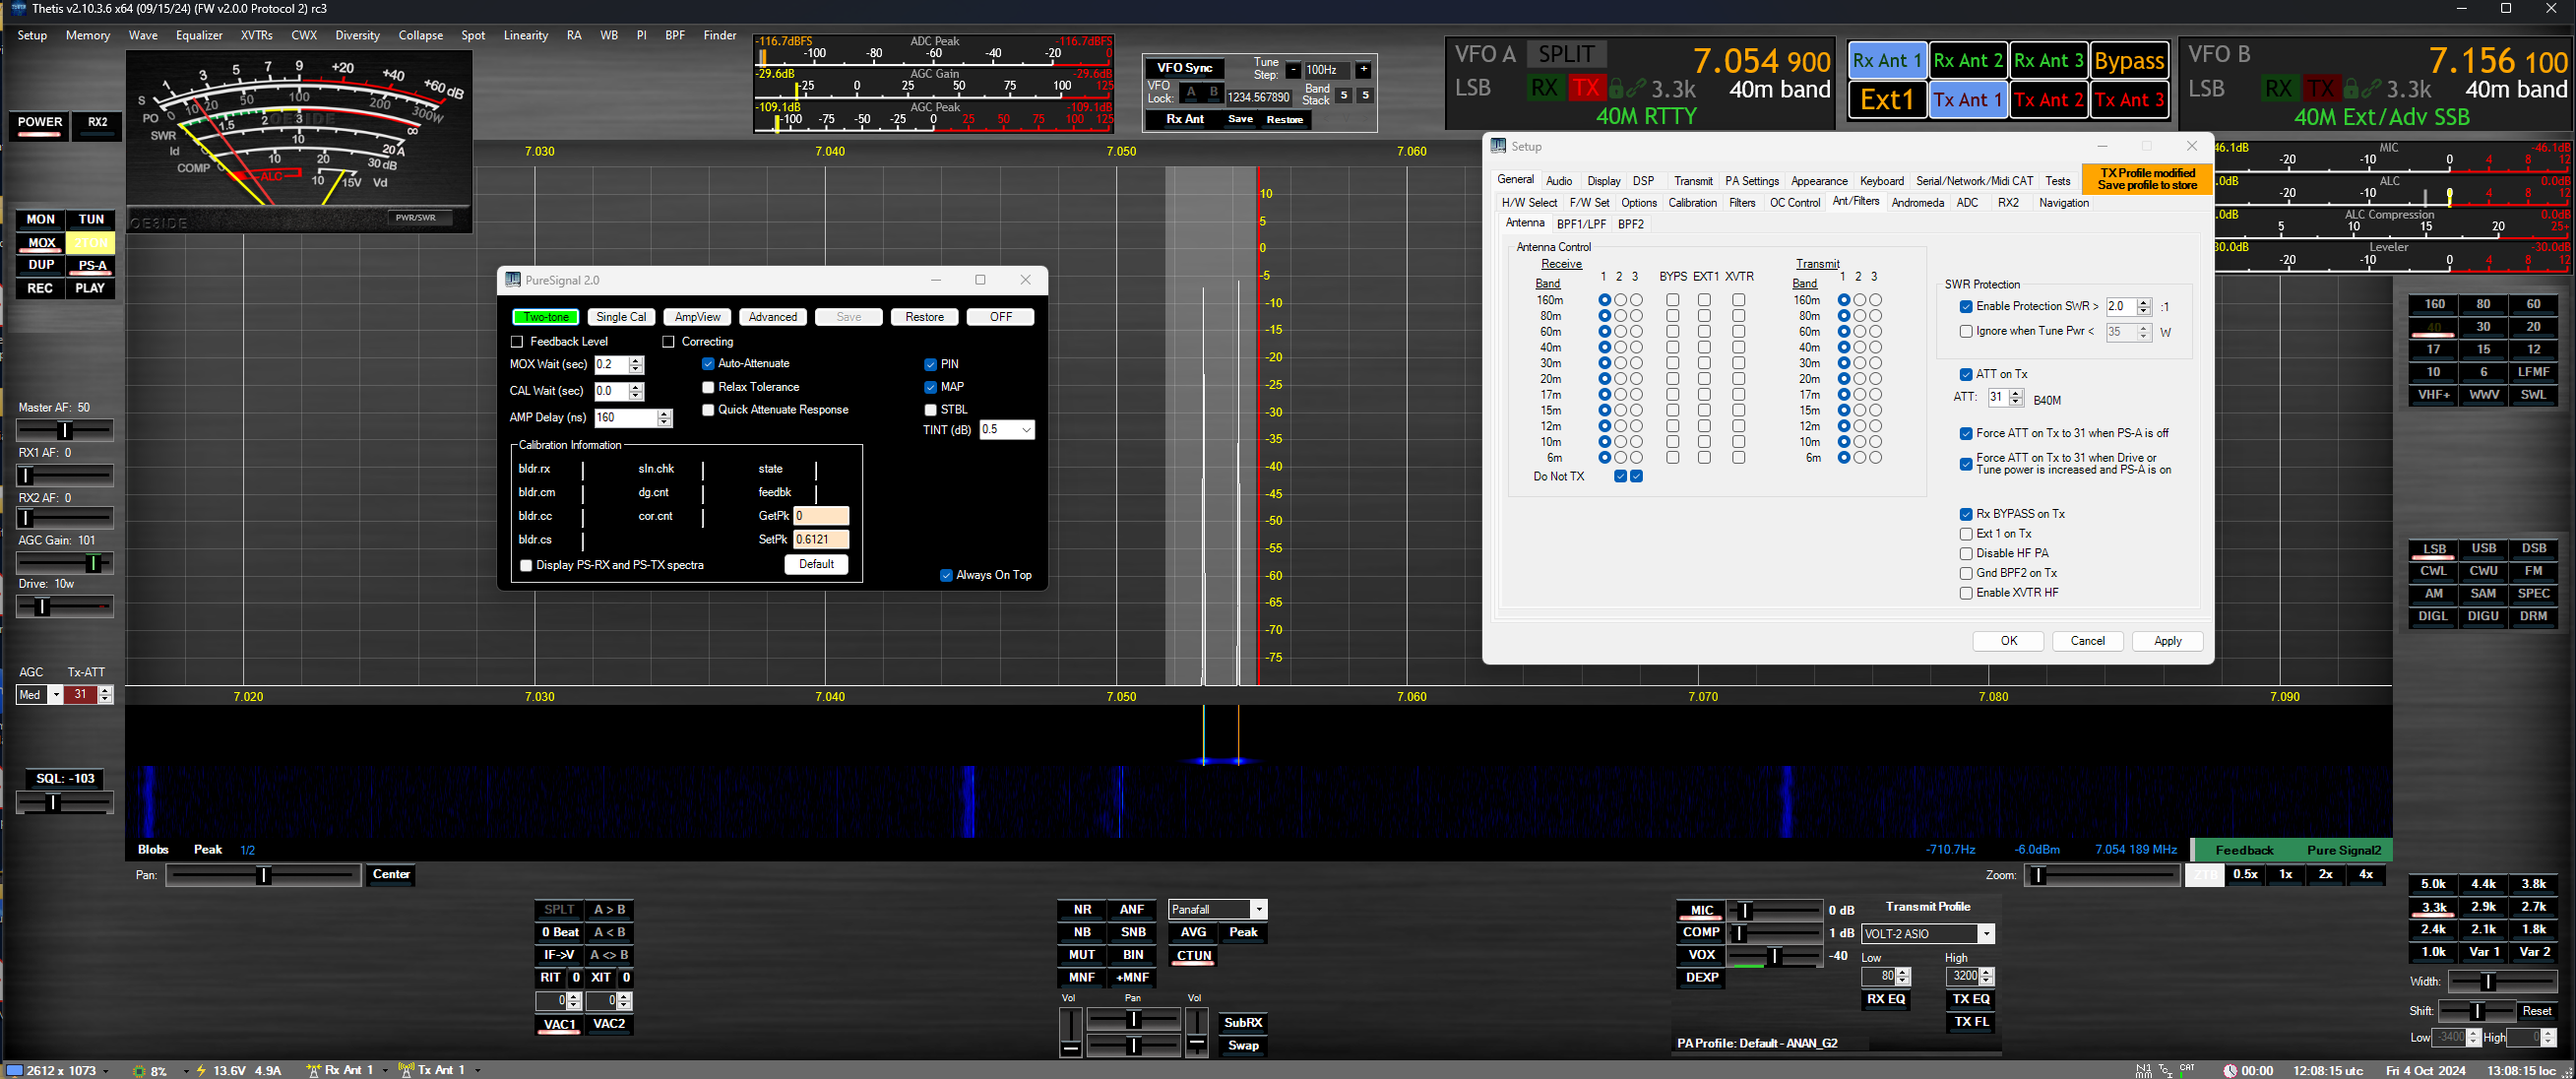Switch to the DSP tab in Setup
2576x1079 pixels.
click(1643, 181)
